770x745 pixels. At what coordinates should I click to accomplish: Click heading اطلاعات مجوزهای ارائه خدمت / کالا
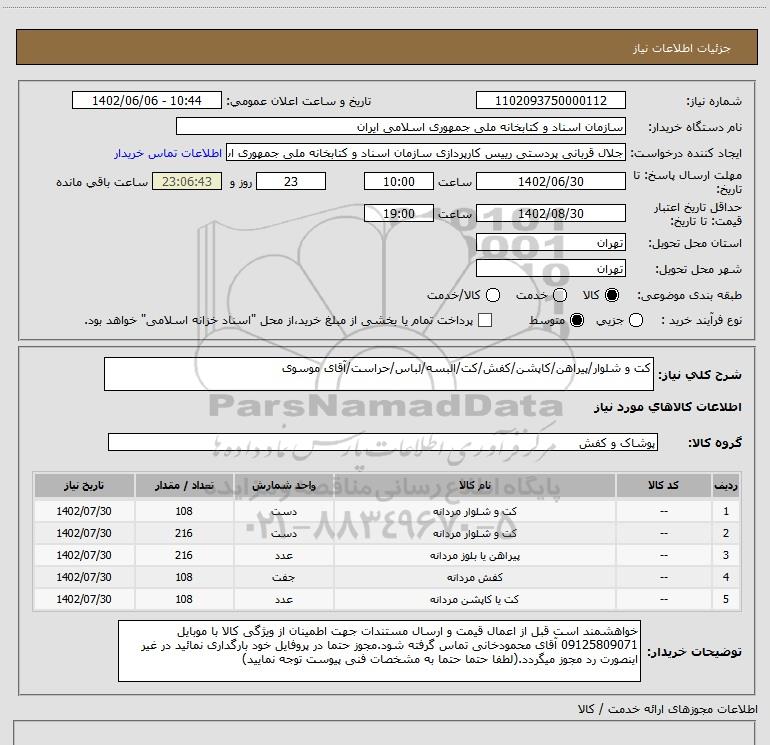click(x=667, y=709)
